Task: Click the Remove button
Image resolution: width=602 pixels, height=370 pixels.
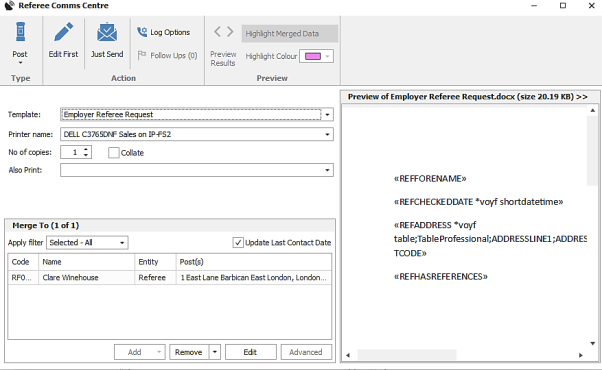Action: (189, 352)
